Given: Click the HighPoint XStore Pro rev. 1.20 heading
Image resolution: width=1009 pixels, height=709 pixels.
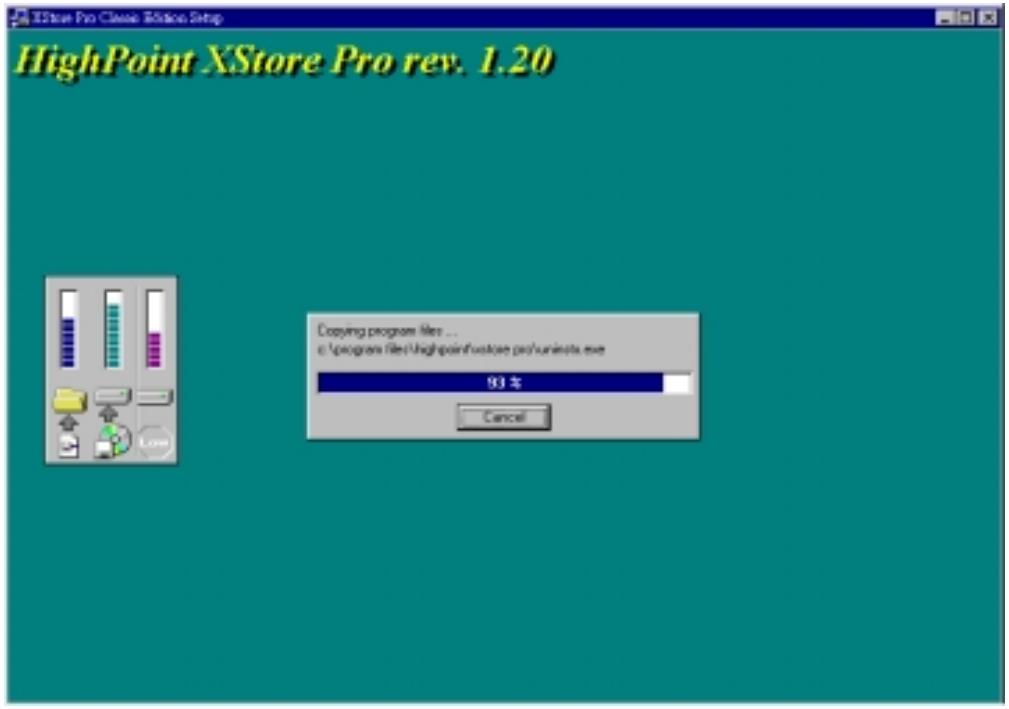Looking at the screenshot, I should pyautogui.click(x=283, y=62).
